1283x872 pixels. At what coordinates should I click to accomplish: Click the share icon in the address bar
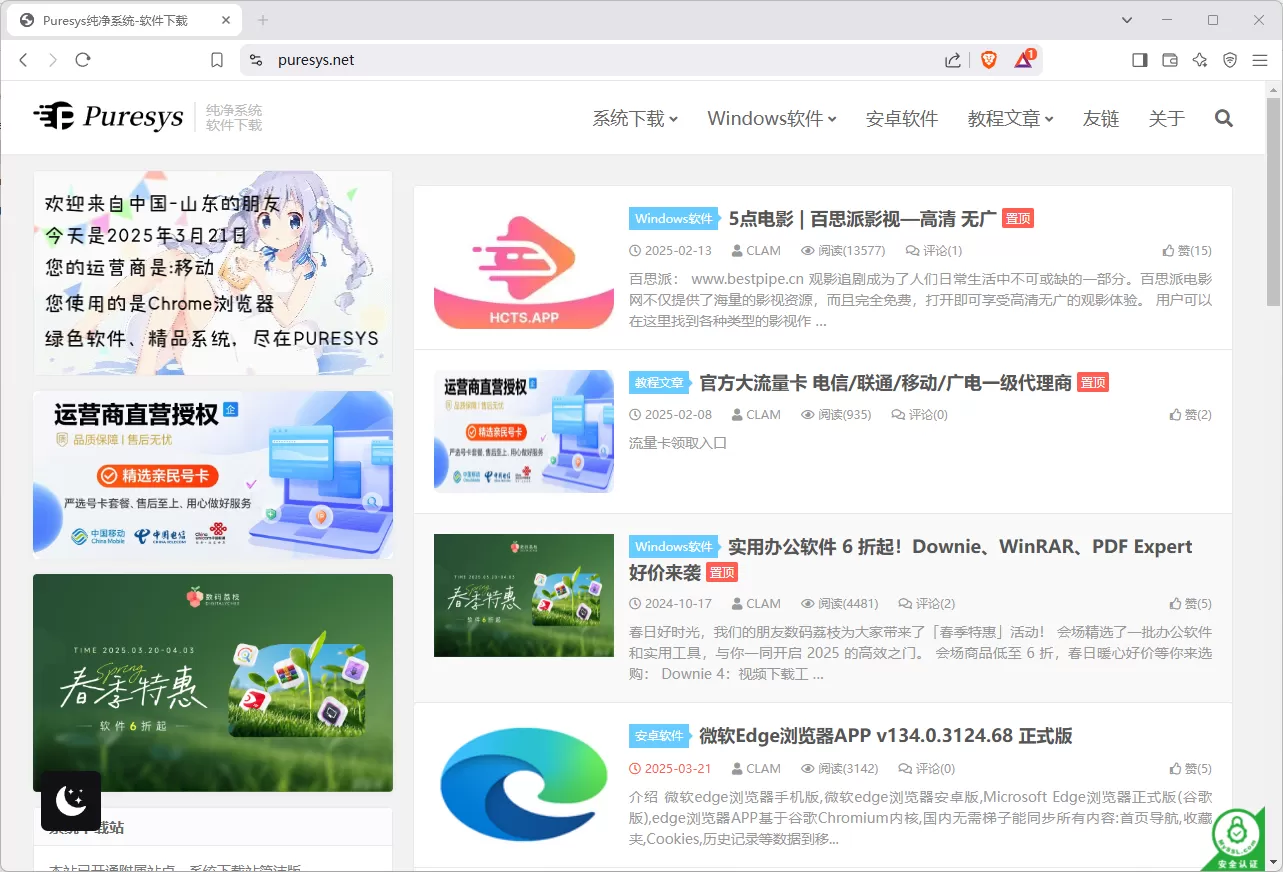(x=952, y=60)
